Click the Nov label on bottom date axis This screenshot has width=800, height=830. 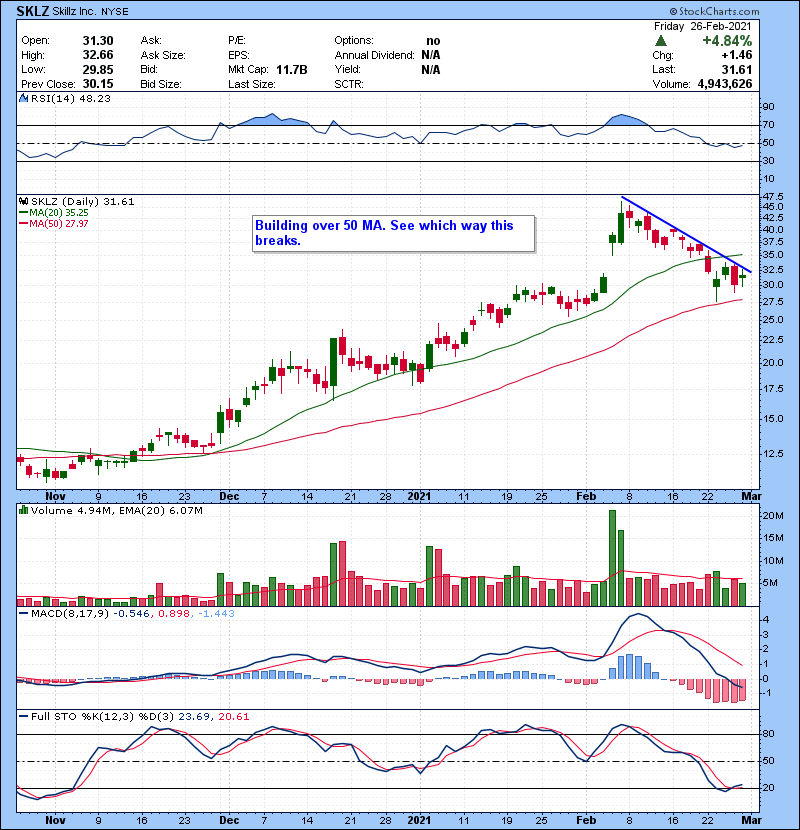click(x=55, y=820)
